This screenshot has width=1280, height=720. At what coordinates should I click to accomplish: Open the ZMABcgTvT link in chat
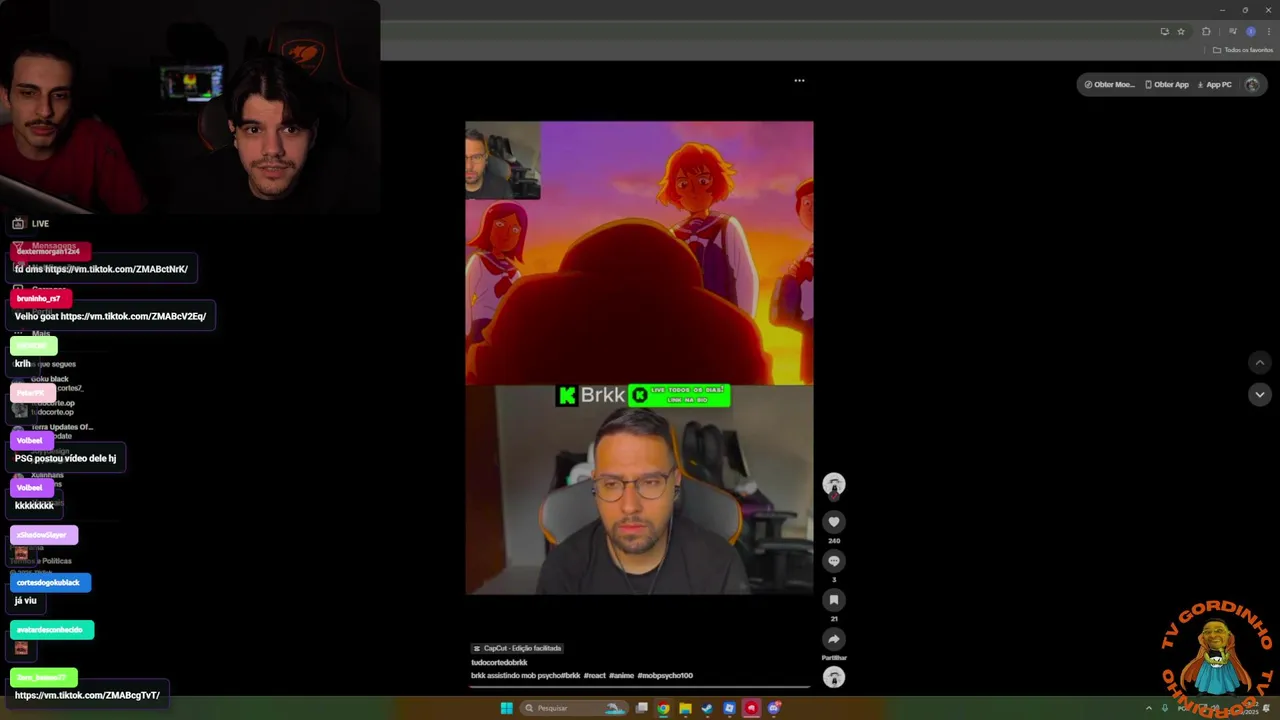[x=87, y=695]
